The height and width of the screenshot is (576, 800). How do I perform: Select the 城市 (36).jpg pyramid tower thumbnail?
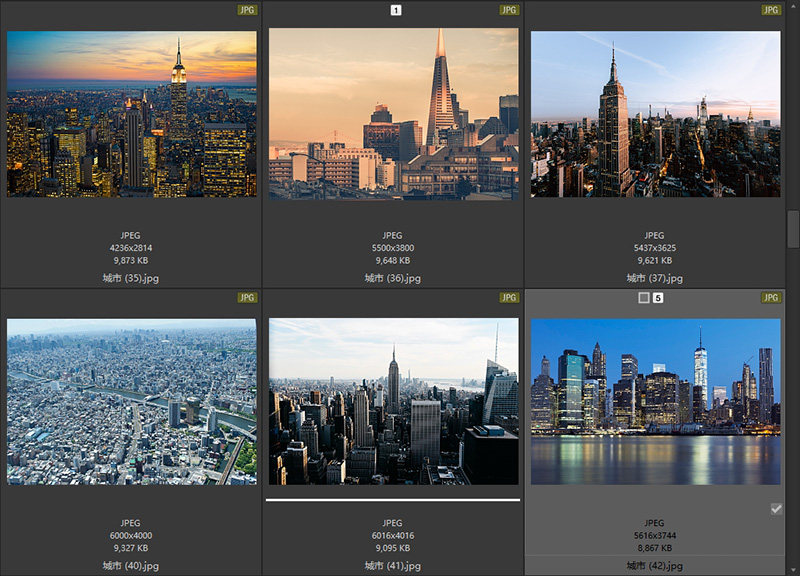click(394, 114)
